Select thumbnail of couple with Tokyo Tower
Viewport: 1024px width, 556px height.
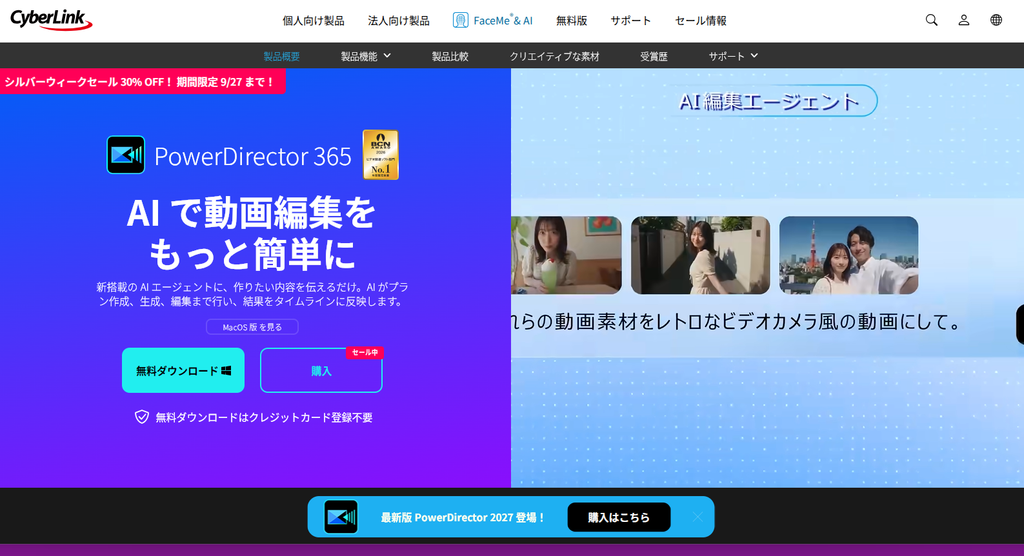pyautogui.click(x=848, y=255)
